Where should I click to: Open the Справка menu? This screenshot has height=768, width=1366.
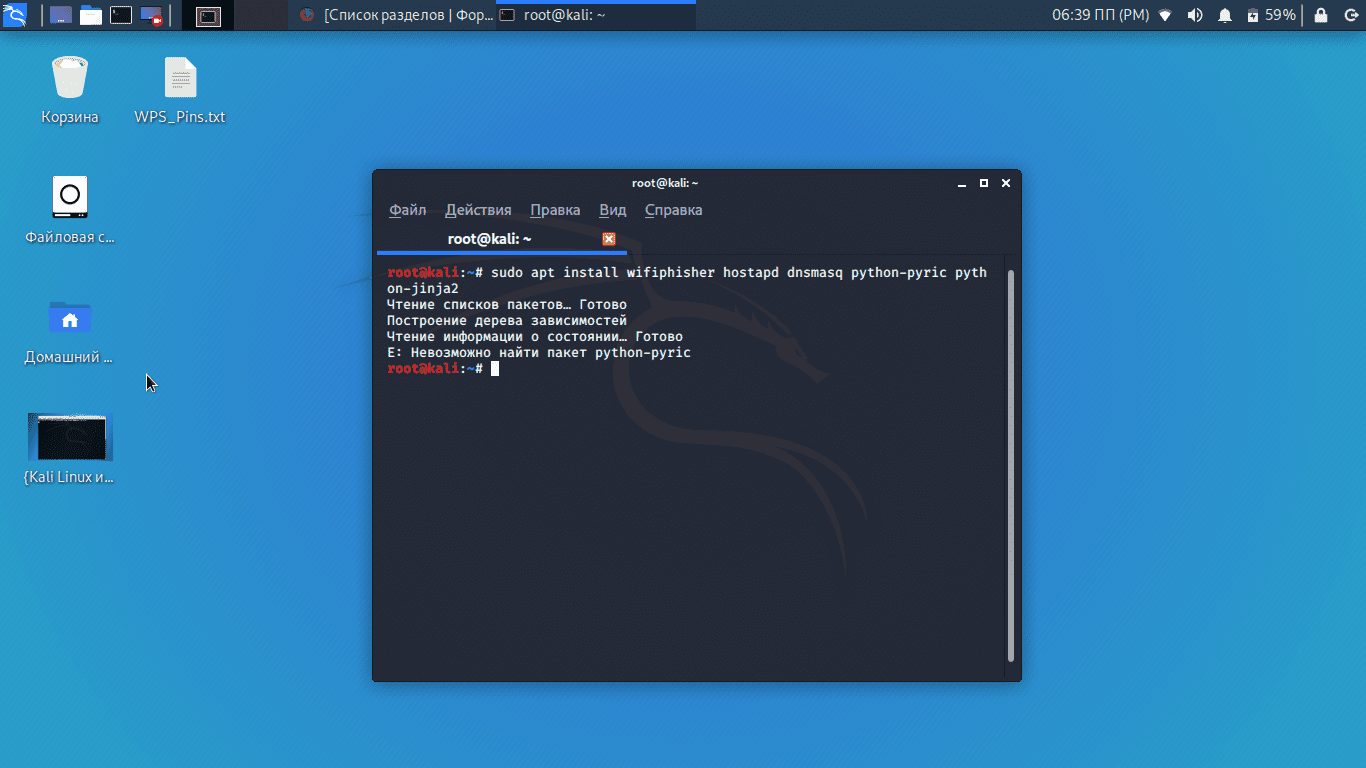coord(673,210)
